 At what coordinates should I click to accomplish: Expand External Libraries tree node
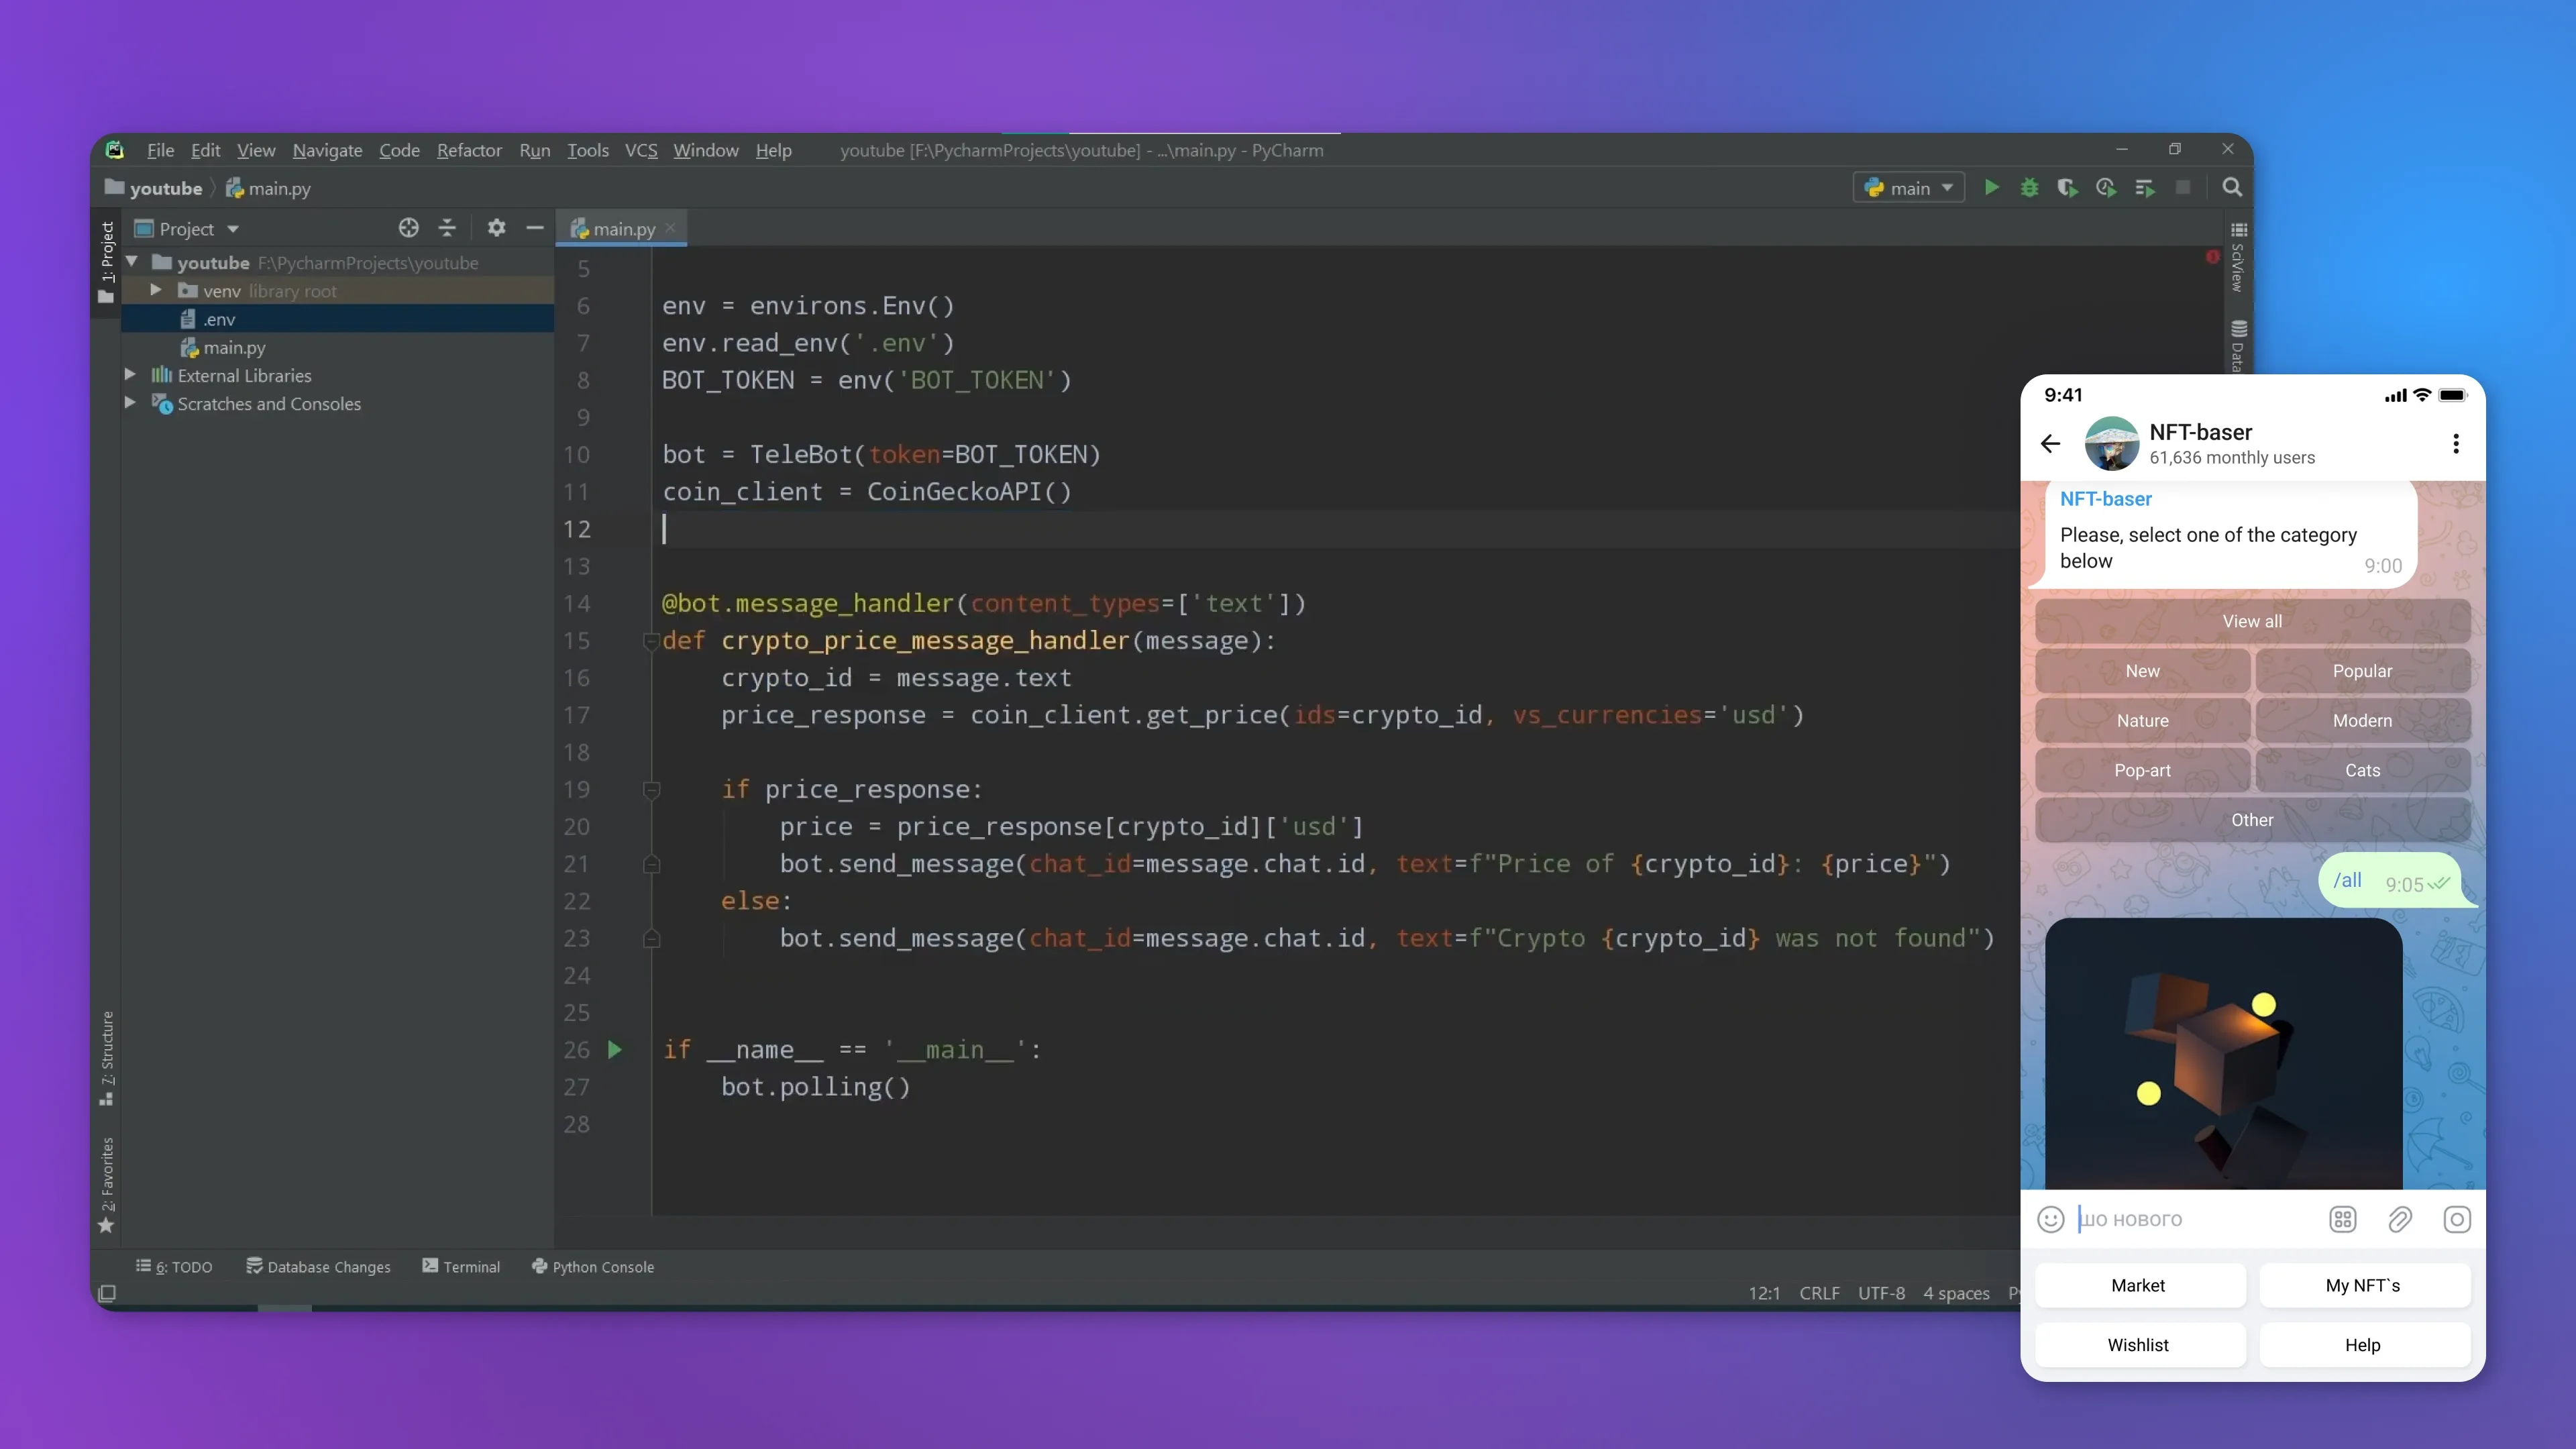tap(130, 375)
